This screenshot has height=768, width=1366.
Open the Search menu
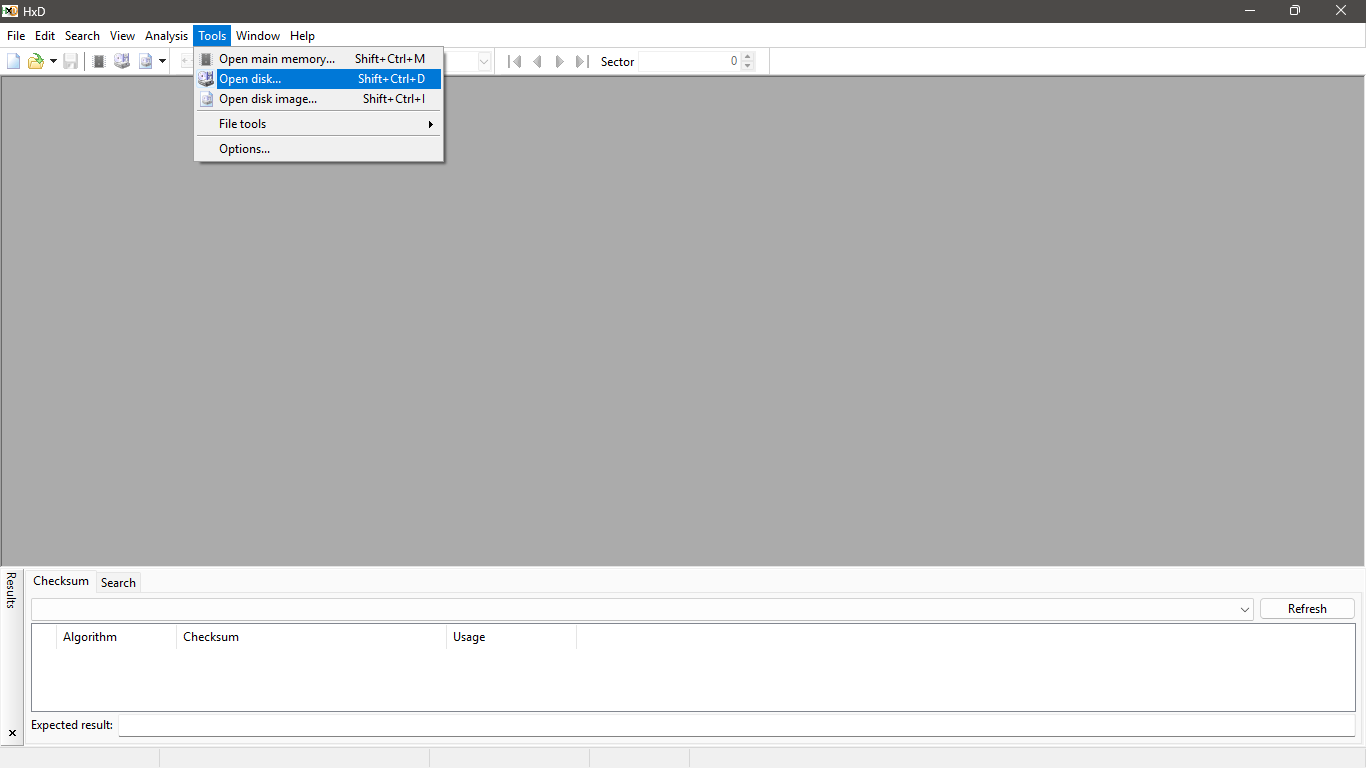(82, 36)
